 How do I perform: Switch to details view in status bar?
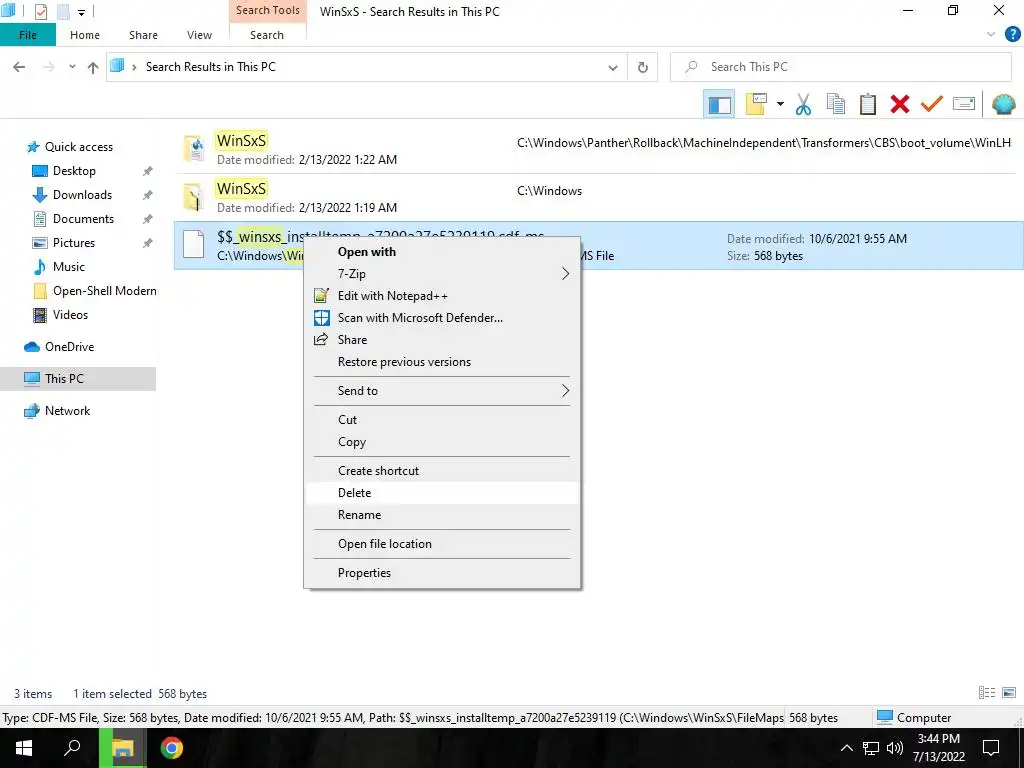click(x=987, y=693)
